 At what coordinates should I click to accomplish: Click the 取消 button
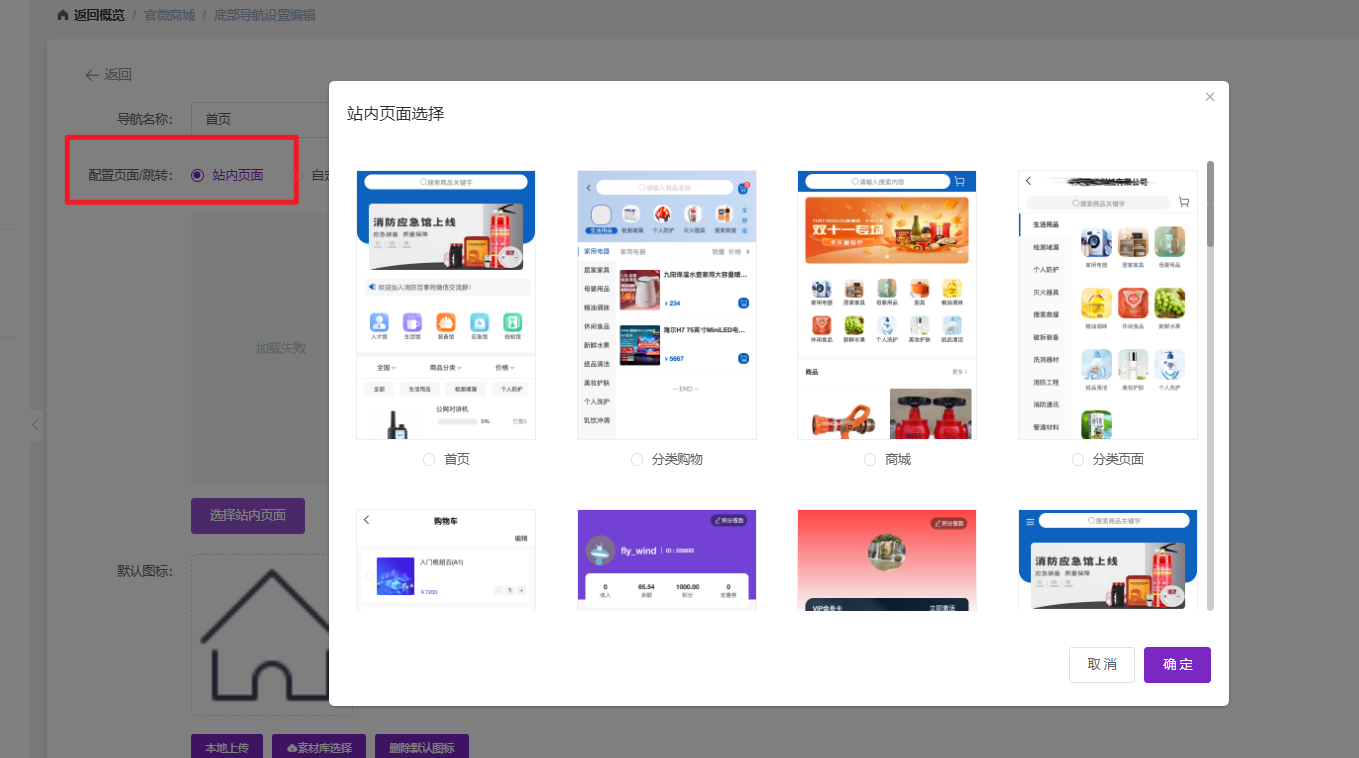[1102, 665]
